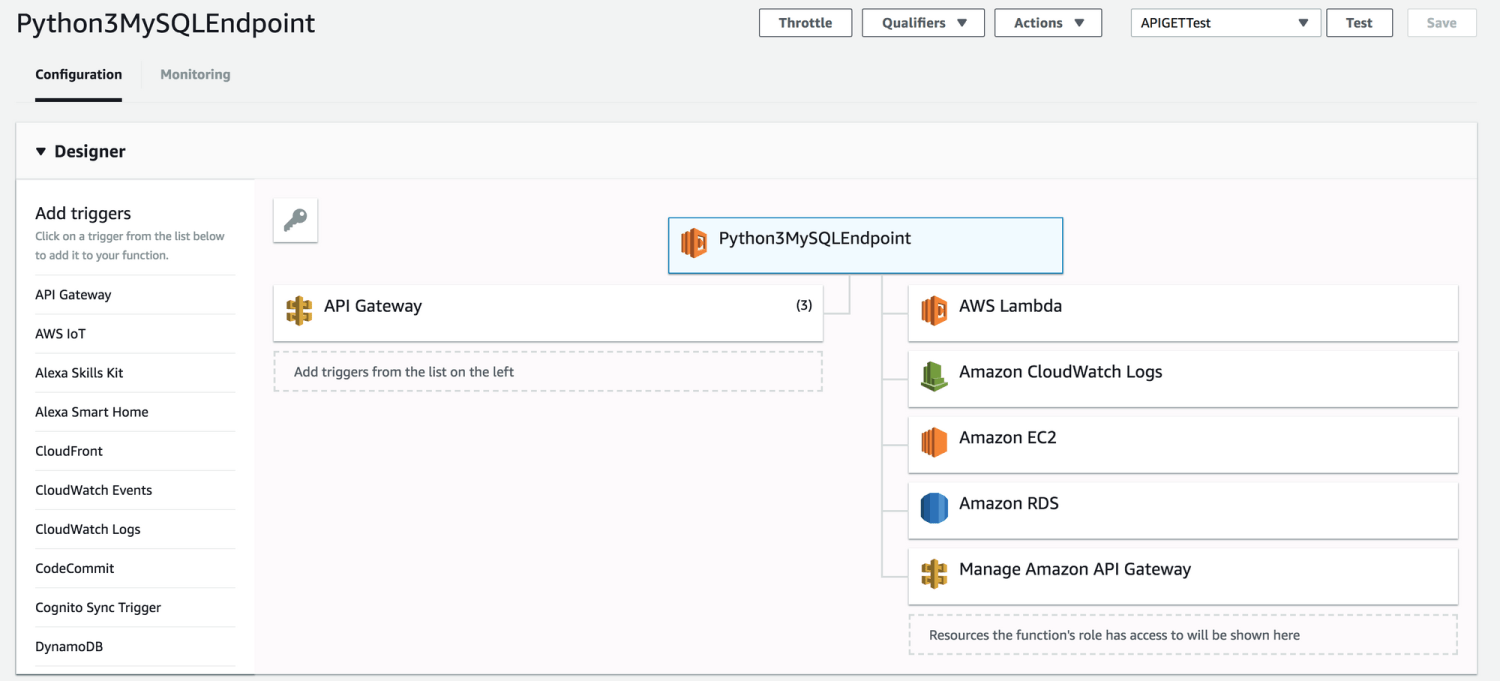Open the APIGETTest test event dropdown

(1226, 23)
